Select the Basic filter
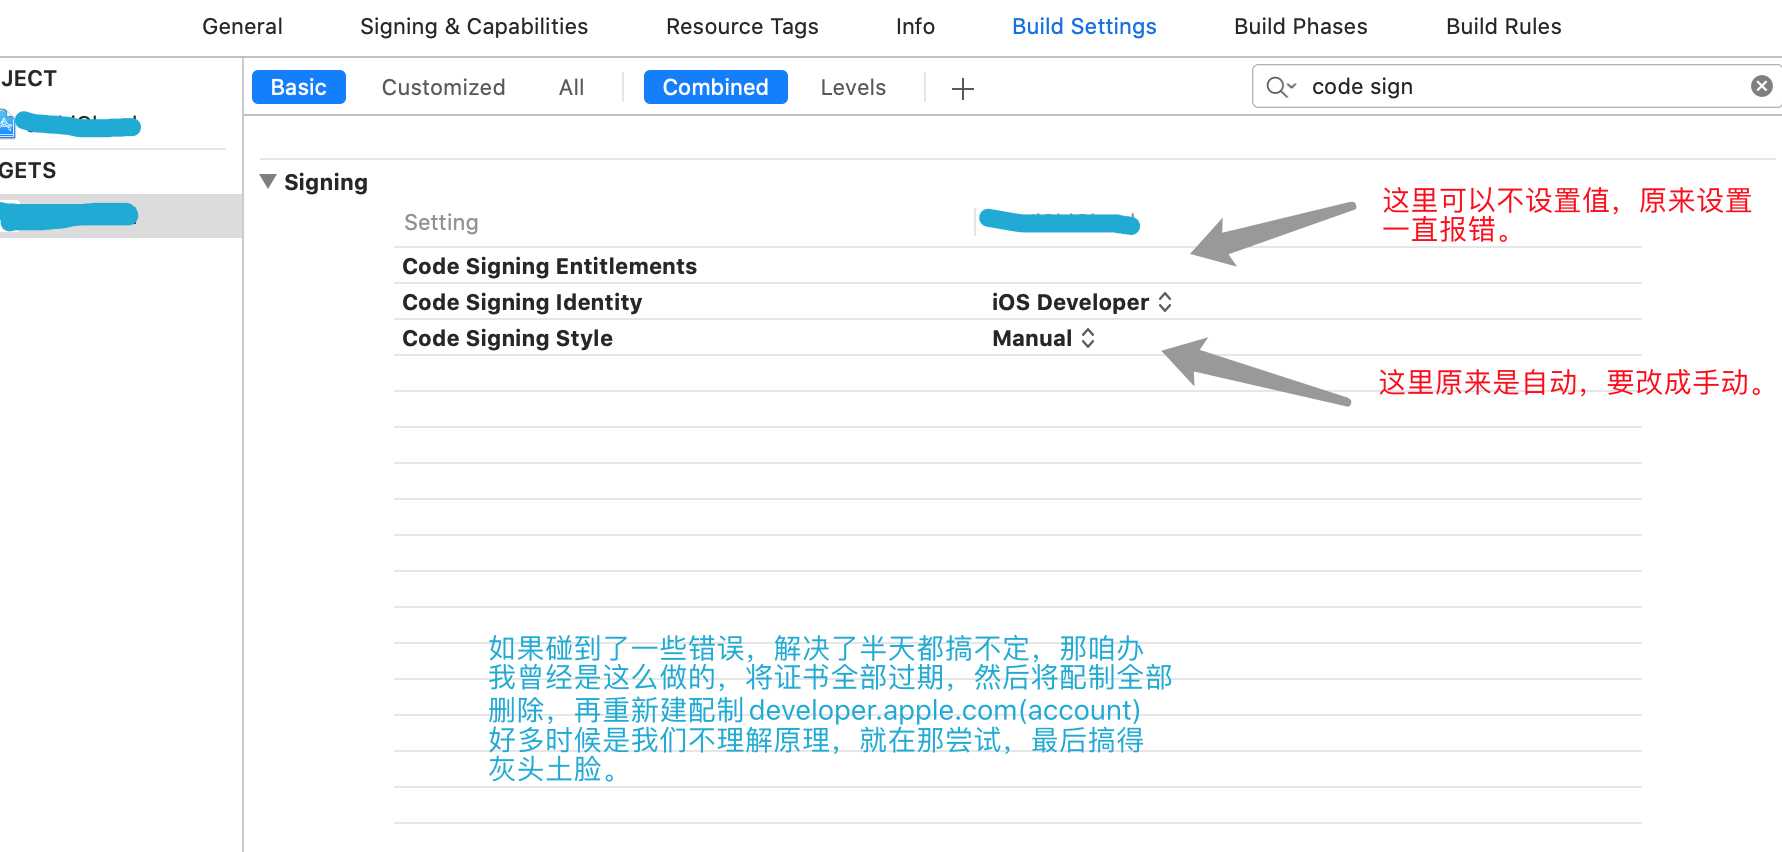Screen dimensions: 1782x852 (x=298, y=87)
